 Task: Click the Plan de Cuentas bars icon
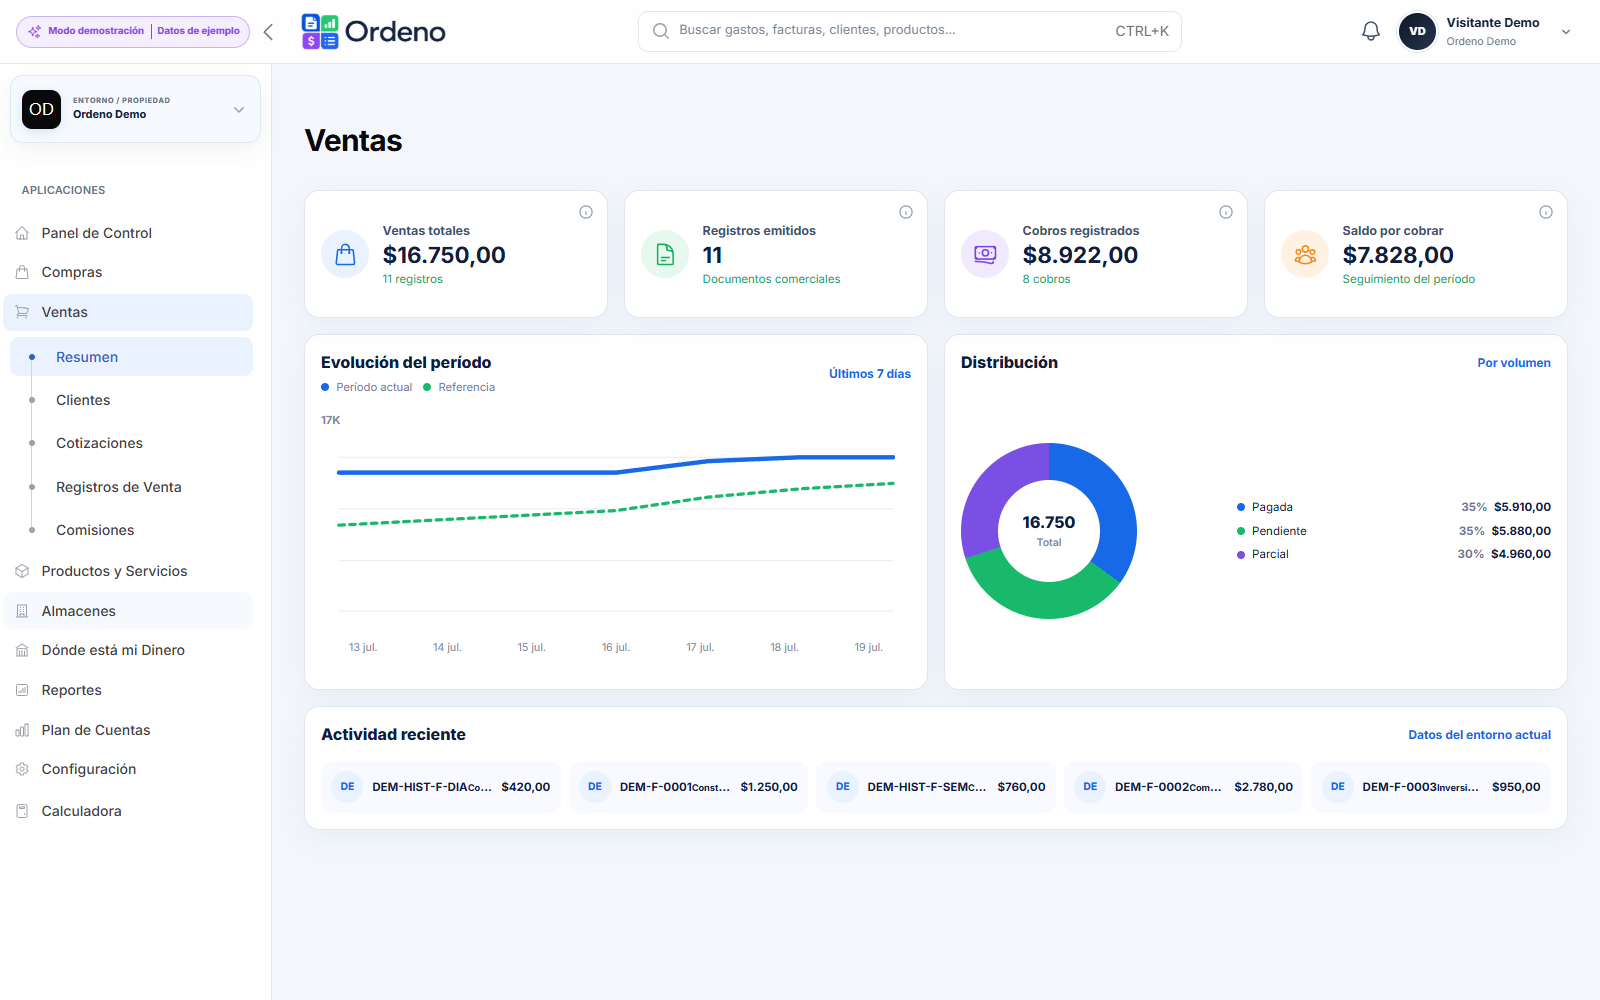tap(22, 730)
